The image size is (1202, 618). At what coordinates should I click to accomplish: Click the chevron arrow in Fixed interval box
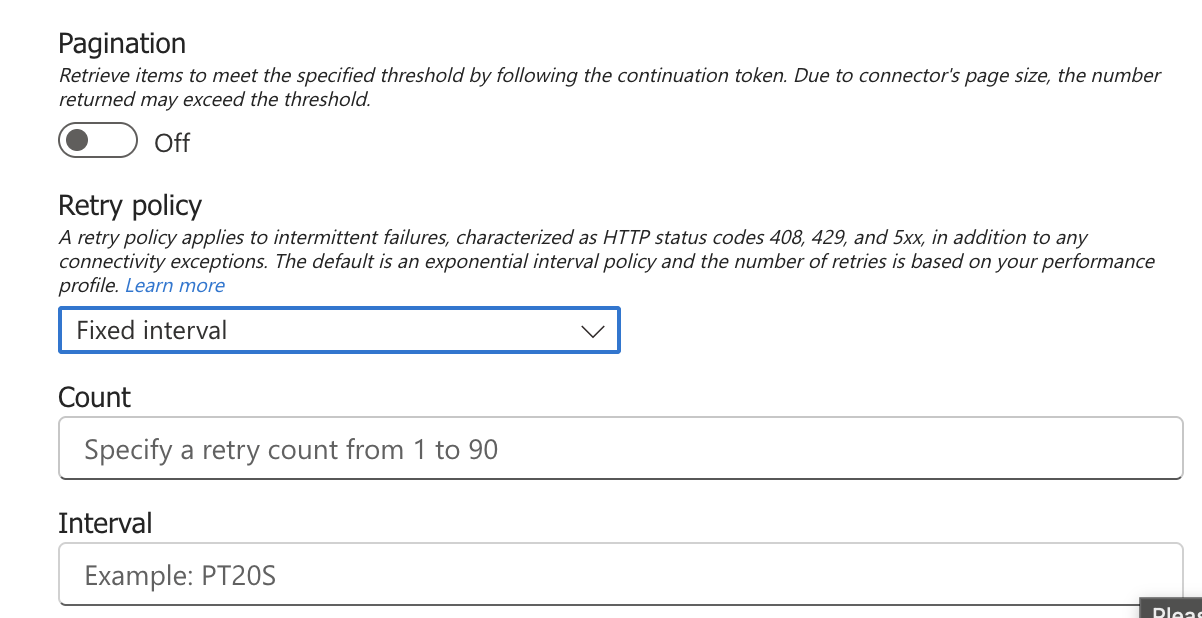tap(593, 331)
